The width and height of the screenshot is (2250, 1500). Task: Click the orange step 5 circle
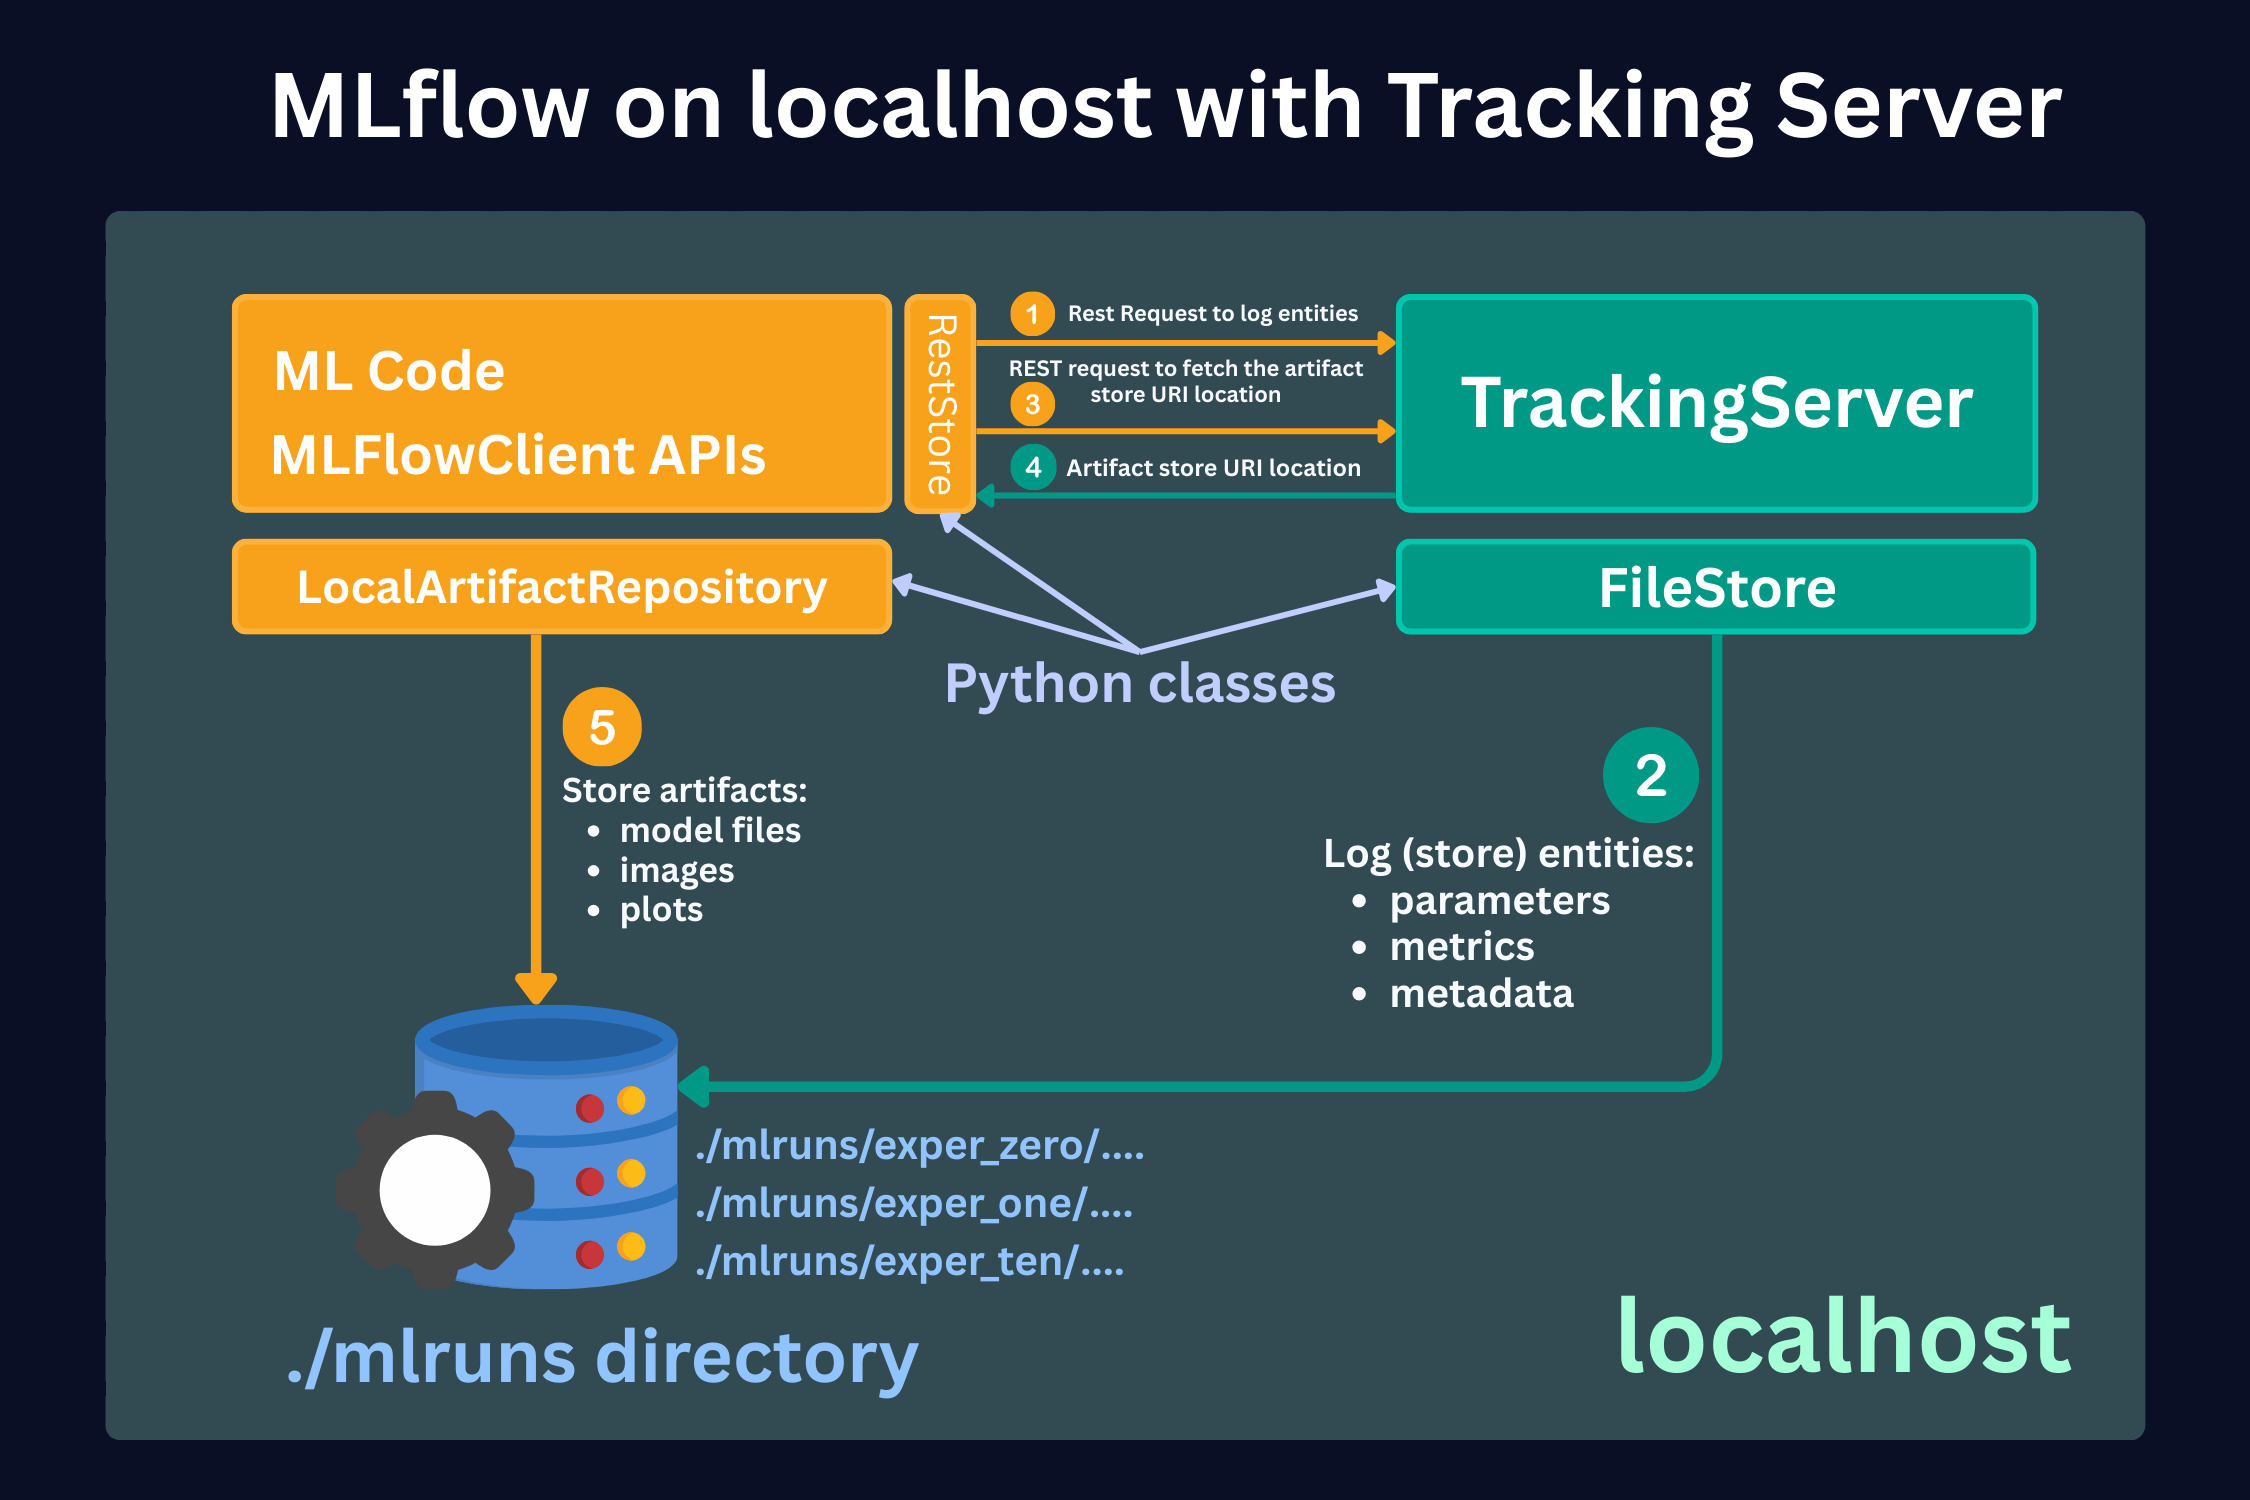(601, 727)
